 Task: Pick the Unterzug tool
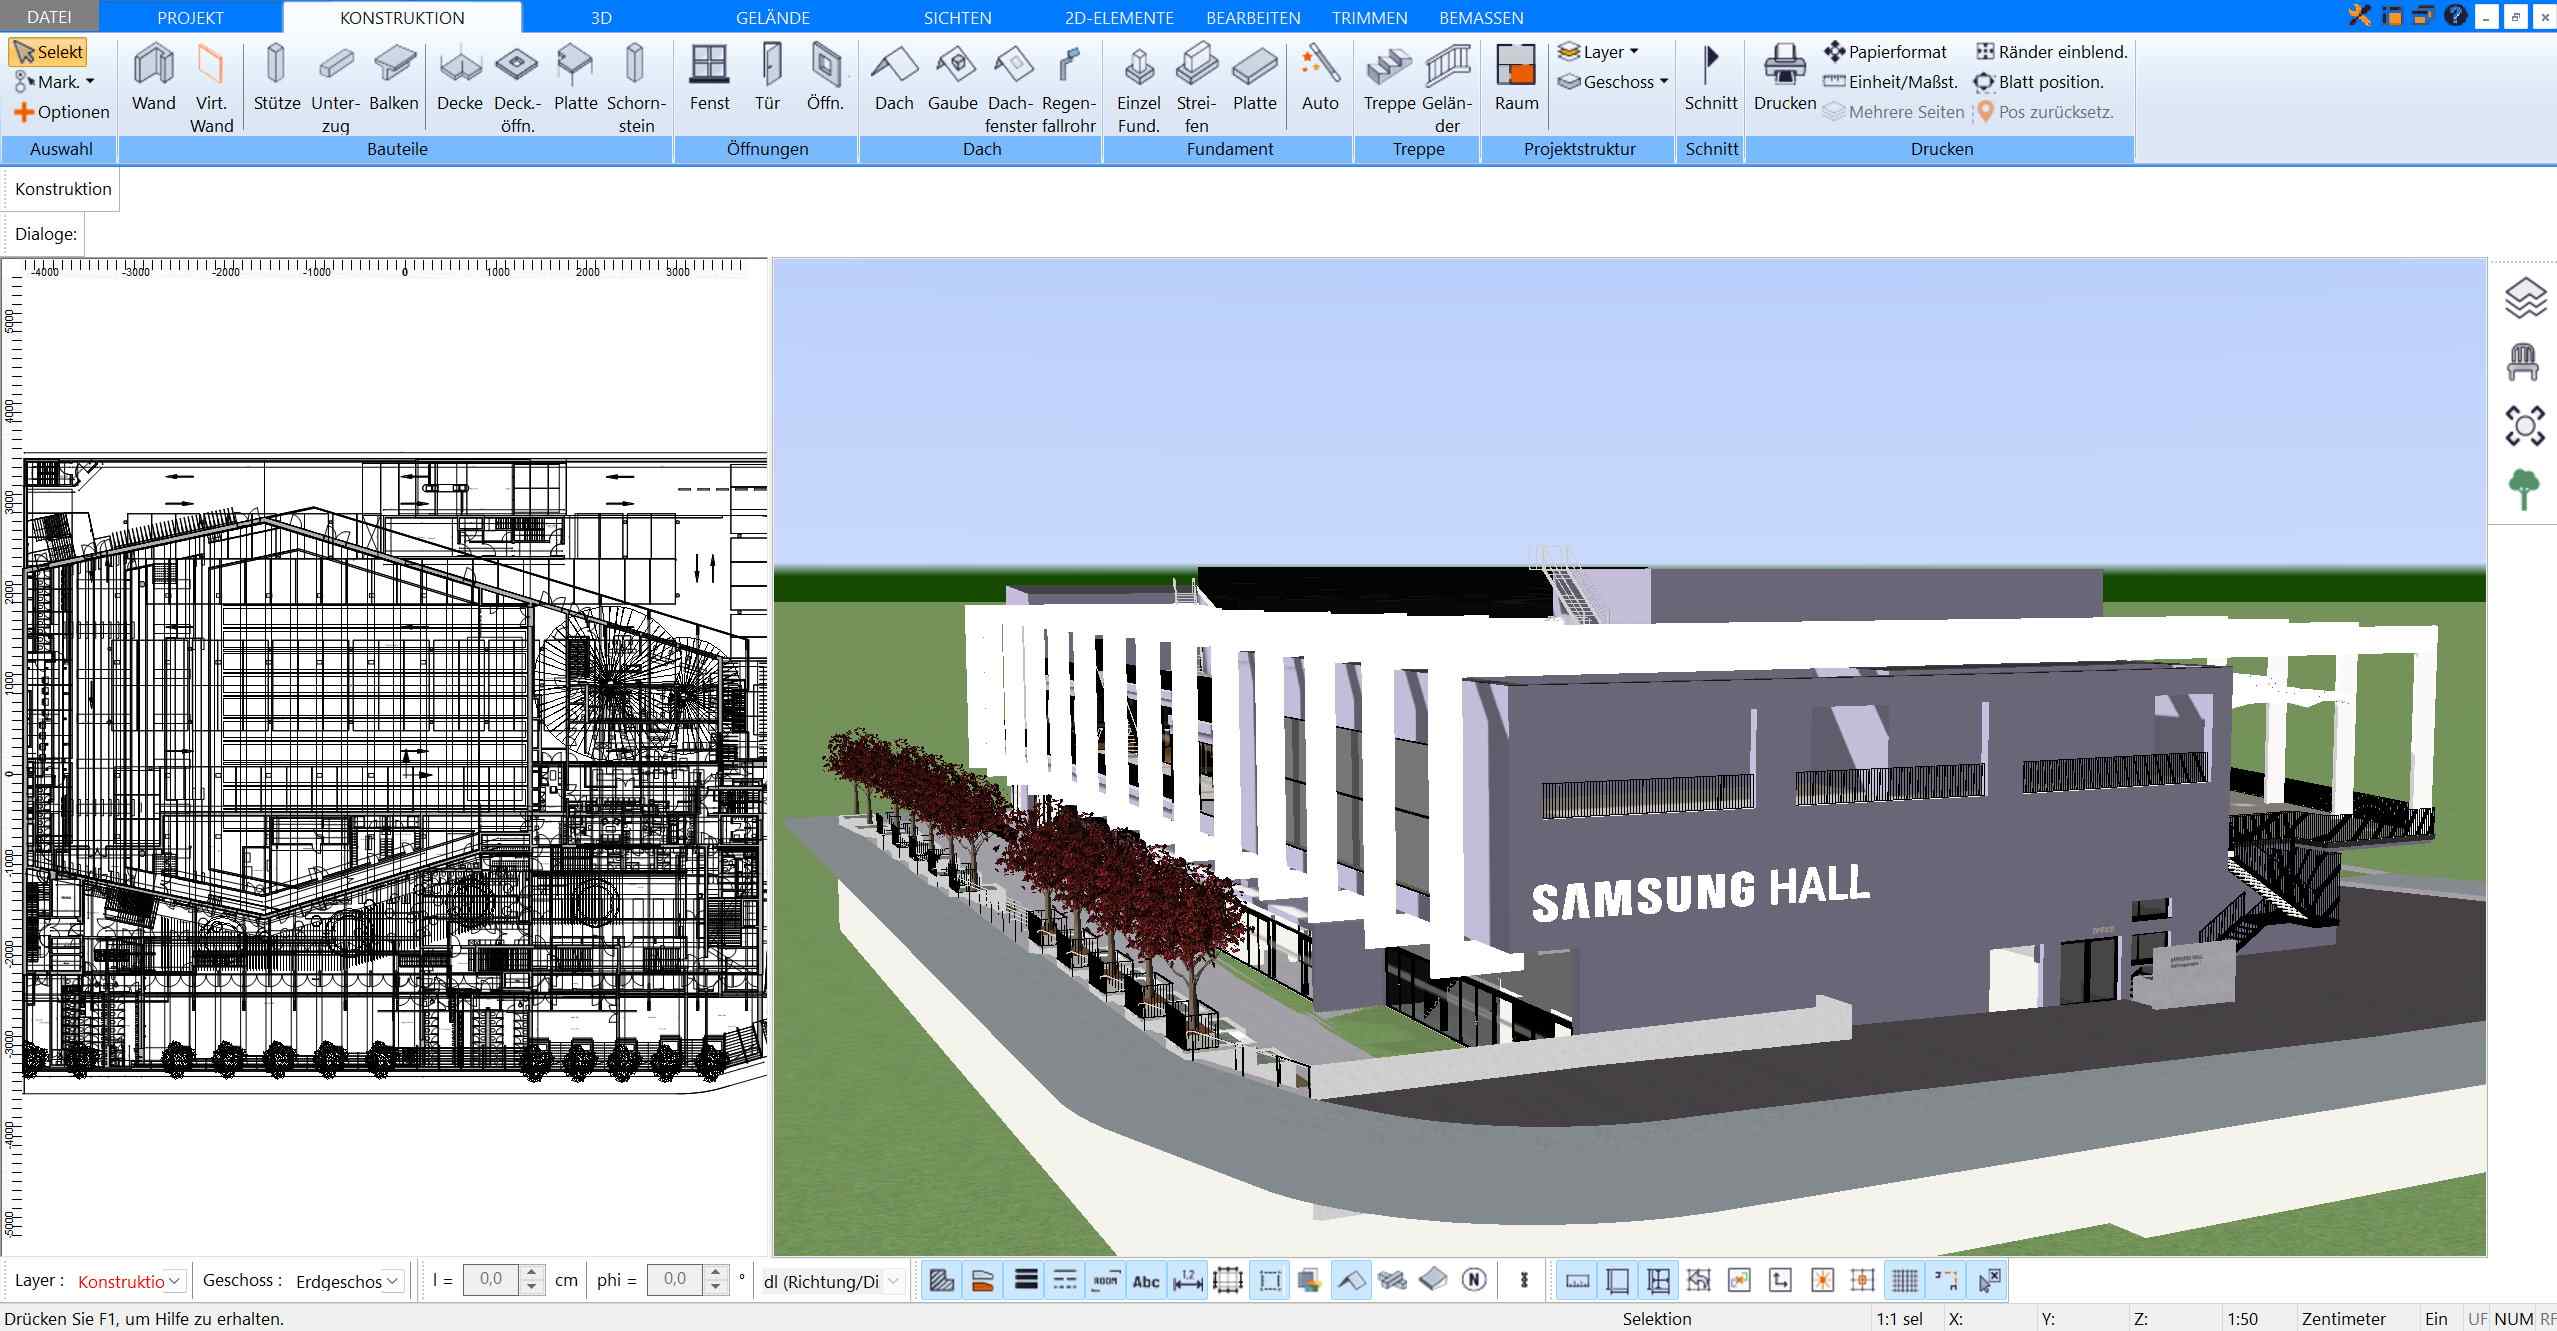[335, 89]
